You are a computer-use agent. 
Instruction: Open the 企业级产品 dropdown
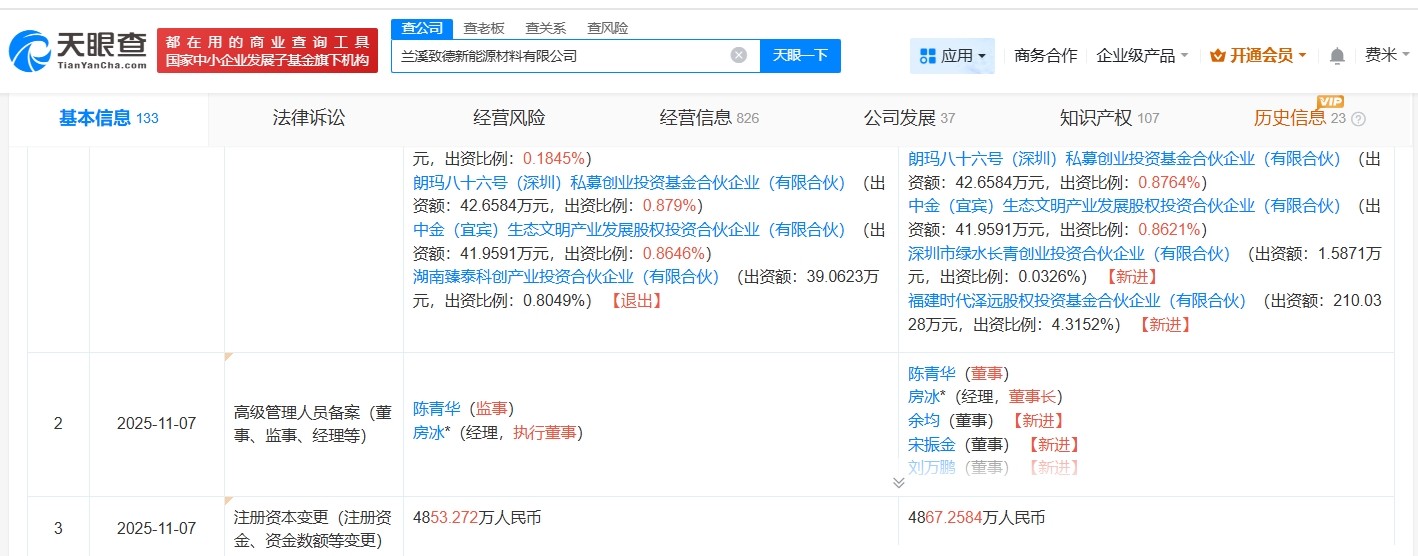(1142, 56)
